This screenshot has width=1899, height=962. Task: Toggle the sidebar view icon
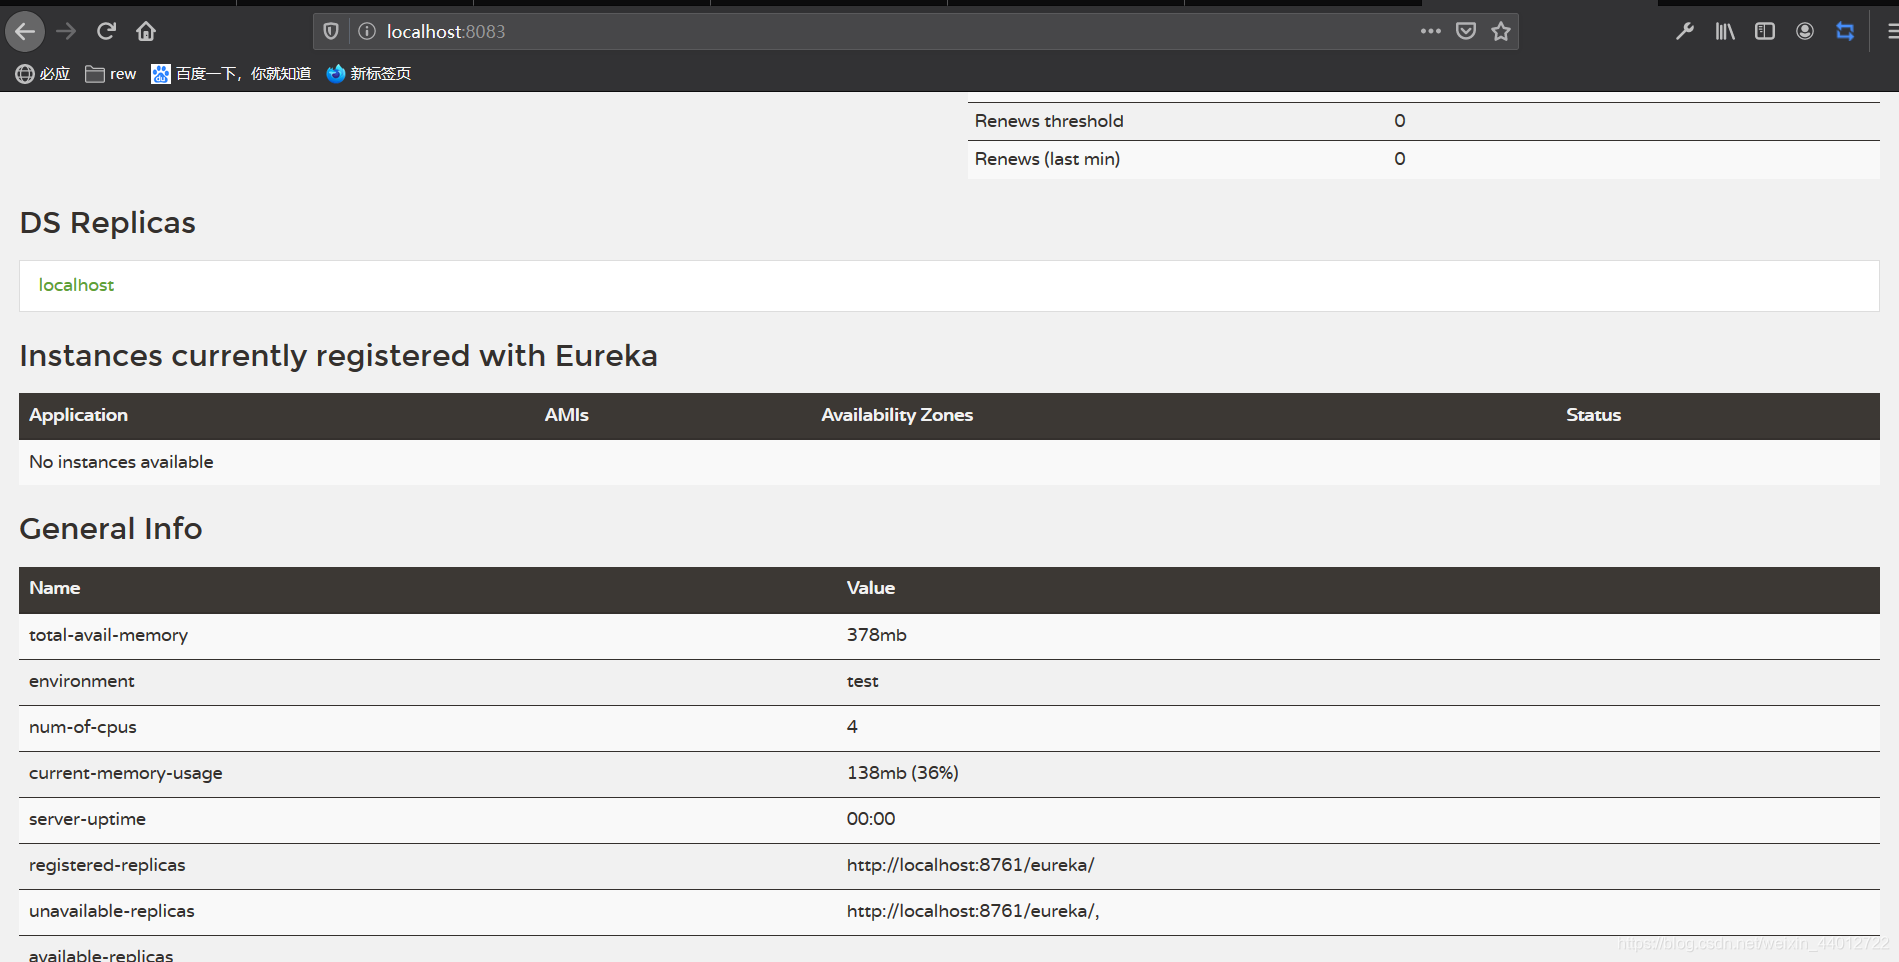pyautogui.click(x=1765, y=31)
